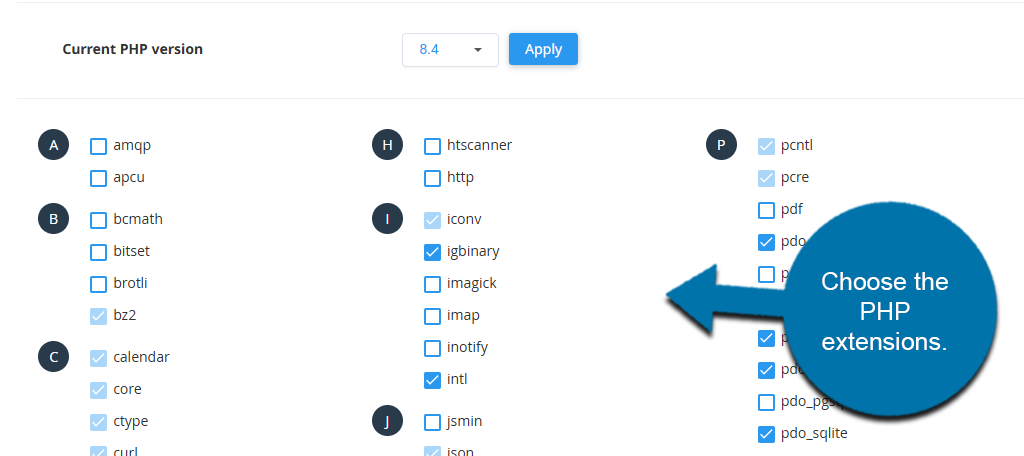Click the letter H section badge

point(387,146)
